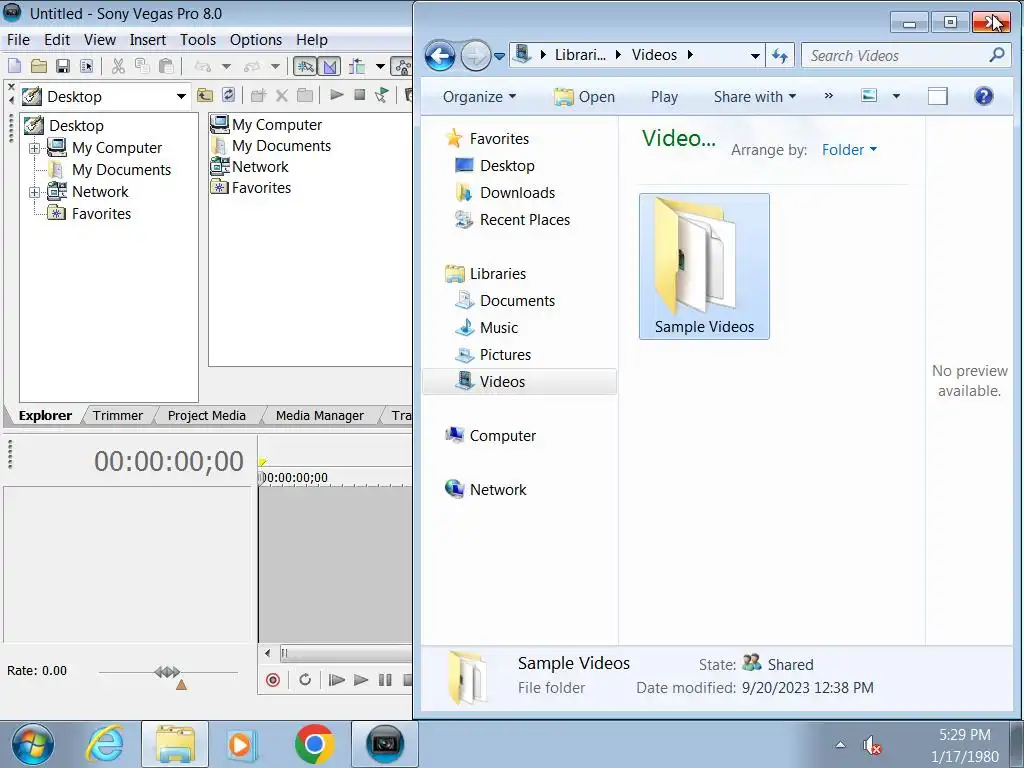Click the Play button in Explorer toolbar
Viewport: 1024px width, 768px height.
click(664, 97)
